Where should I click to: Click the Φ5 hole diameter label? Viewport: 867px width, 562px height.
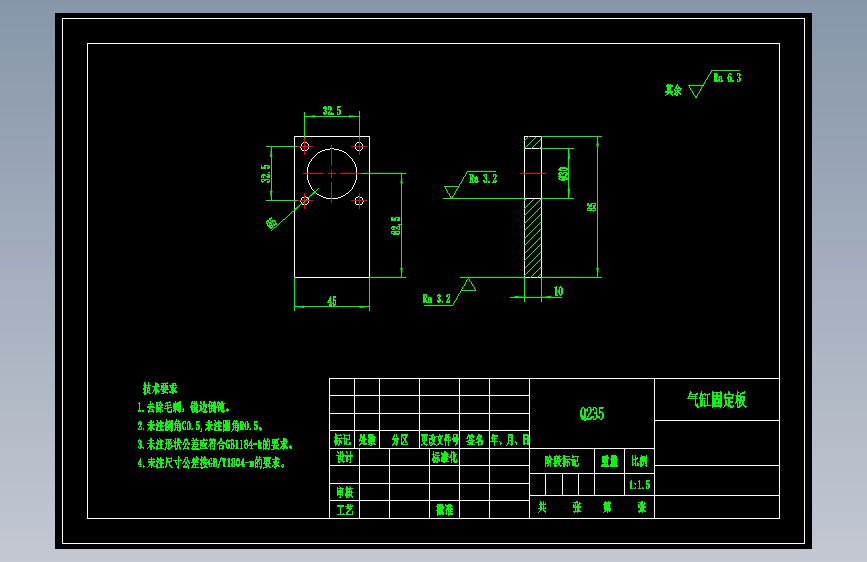(271, 223)
